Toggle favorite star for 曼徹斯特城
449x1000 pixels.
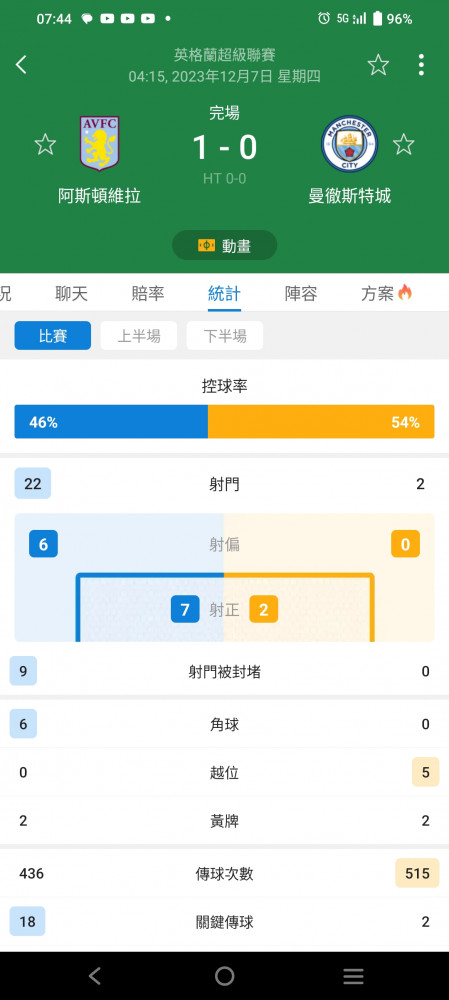point(403,144)
